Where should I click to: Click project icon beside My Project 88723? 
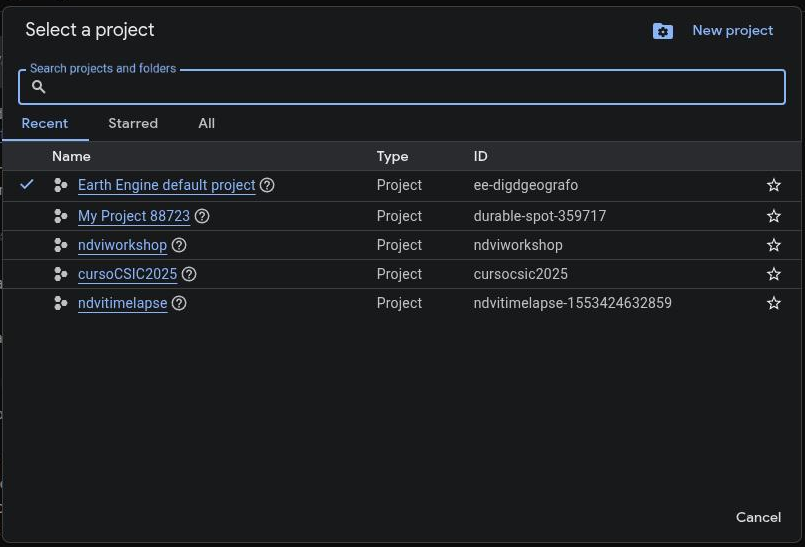(61, 216)
